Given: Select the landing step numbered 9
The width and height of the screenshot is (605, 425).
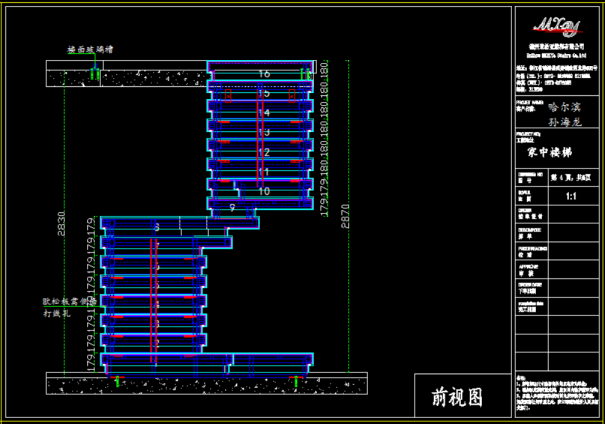Looking at the screenshot, I should coord(232,208).
